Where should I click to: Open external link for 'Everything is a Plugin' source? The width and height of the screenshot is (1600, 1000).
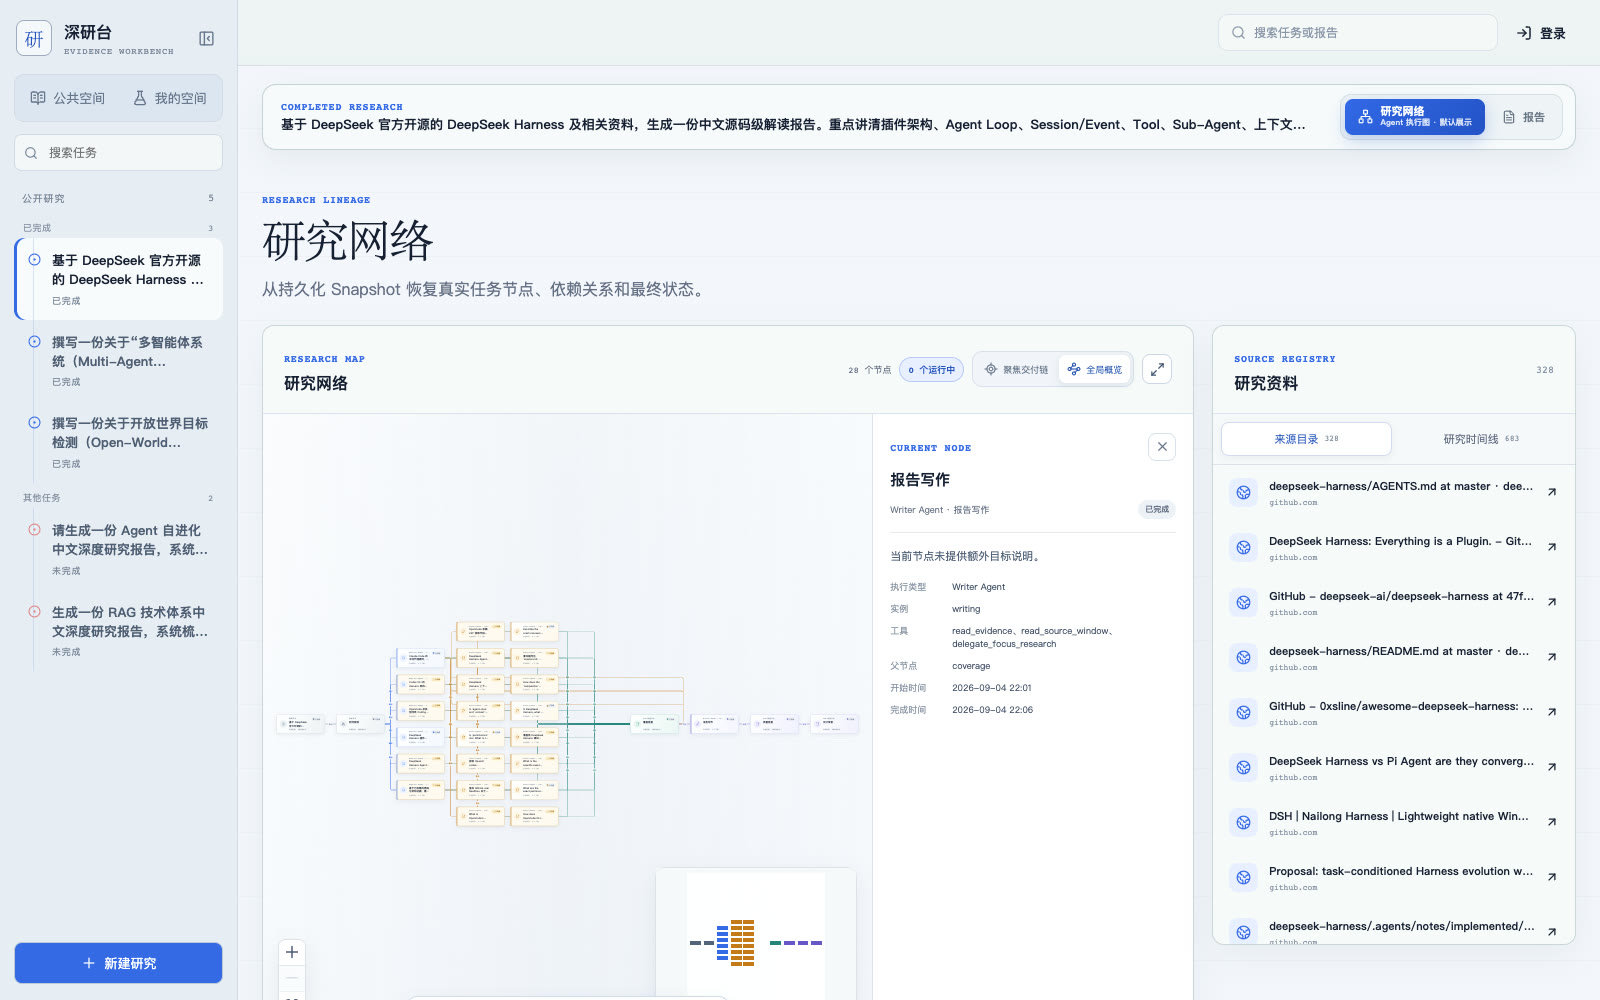pos(1552,547)
